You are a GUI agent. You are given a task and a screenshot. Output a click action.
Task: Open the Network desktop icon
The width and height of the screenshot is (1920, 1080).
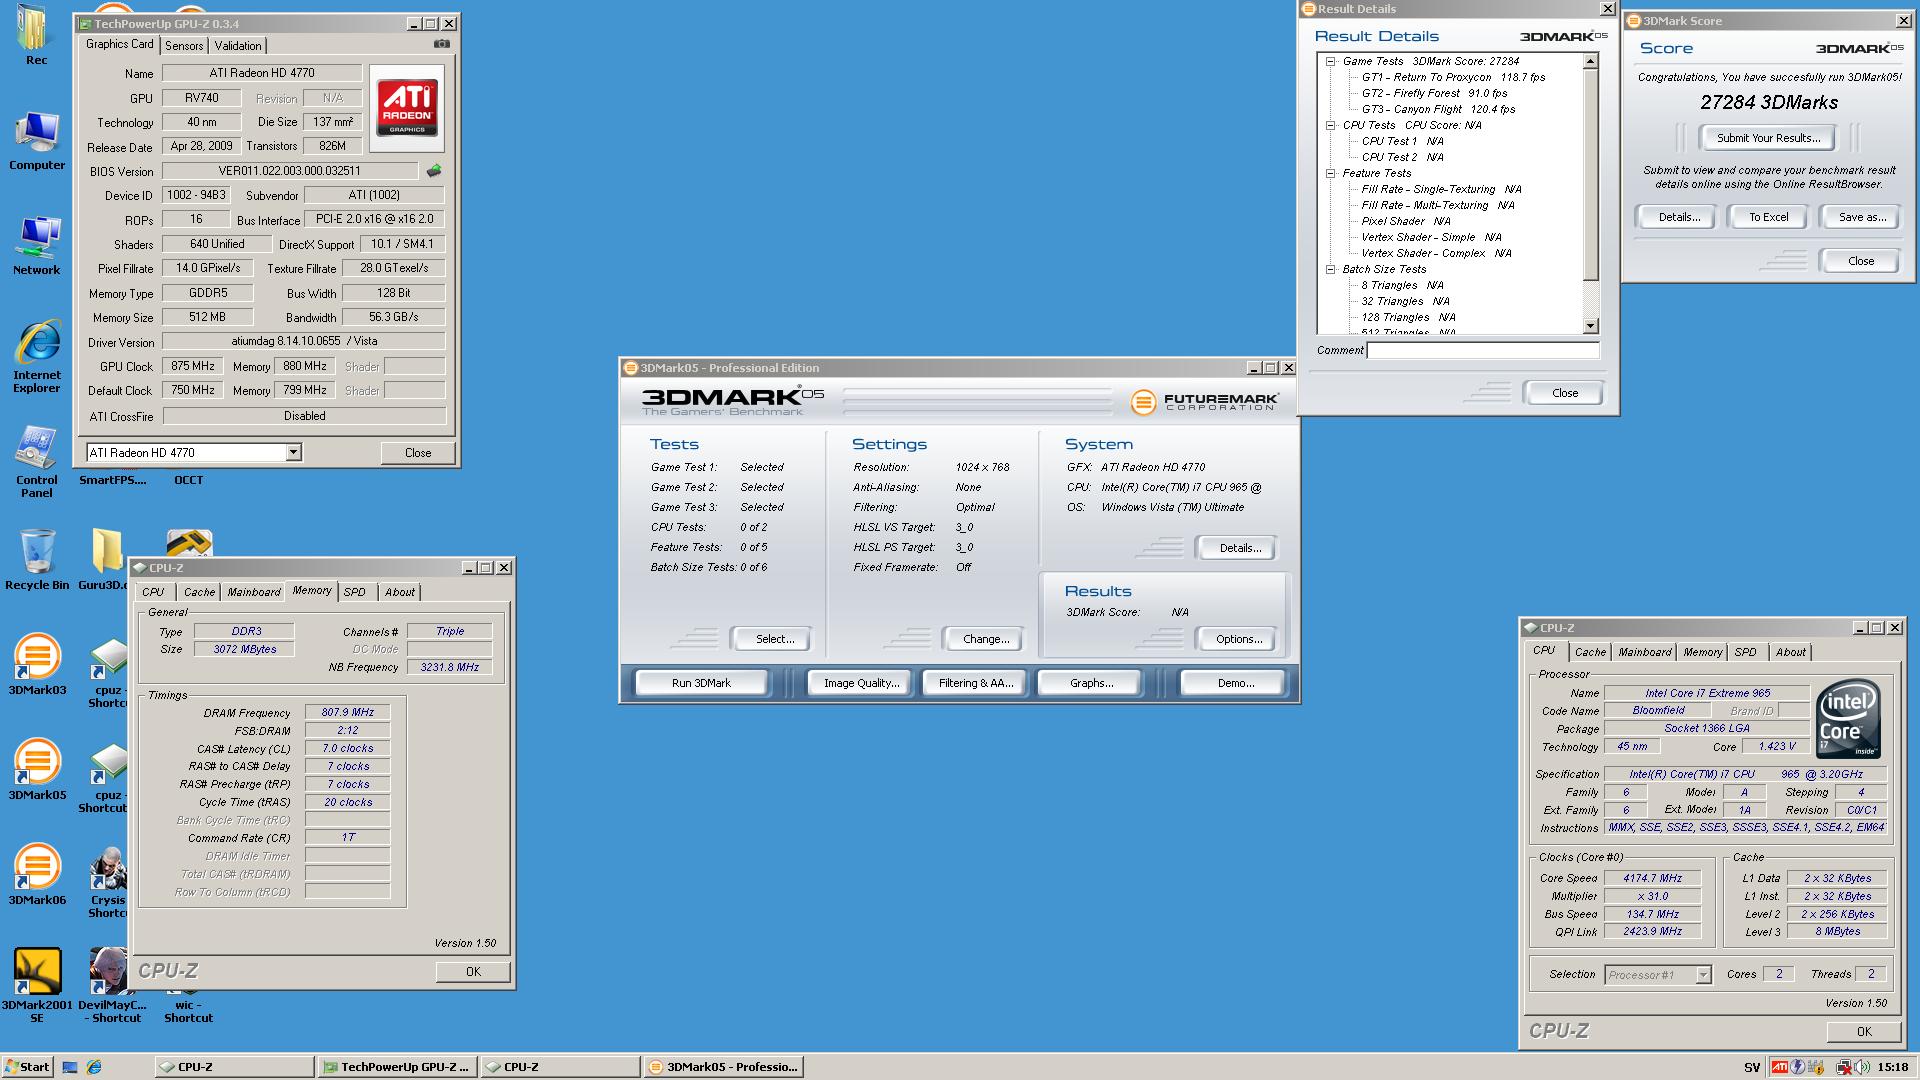point(37,246)
